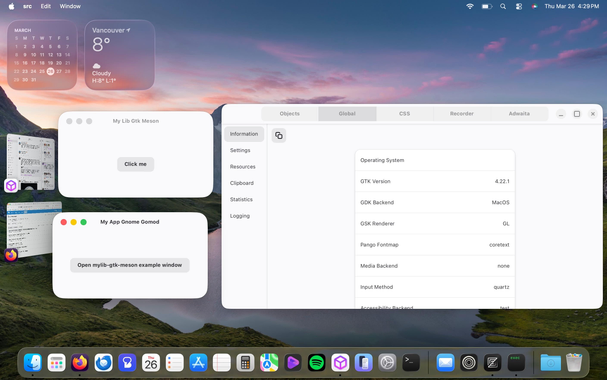Screen dimensions: 607x380
Task: Select Logging in the inspector sidebar
Action: click(244, 216)
